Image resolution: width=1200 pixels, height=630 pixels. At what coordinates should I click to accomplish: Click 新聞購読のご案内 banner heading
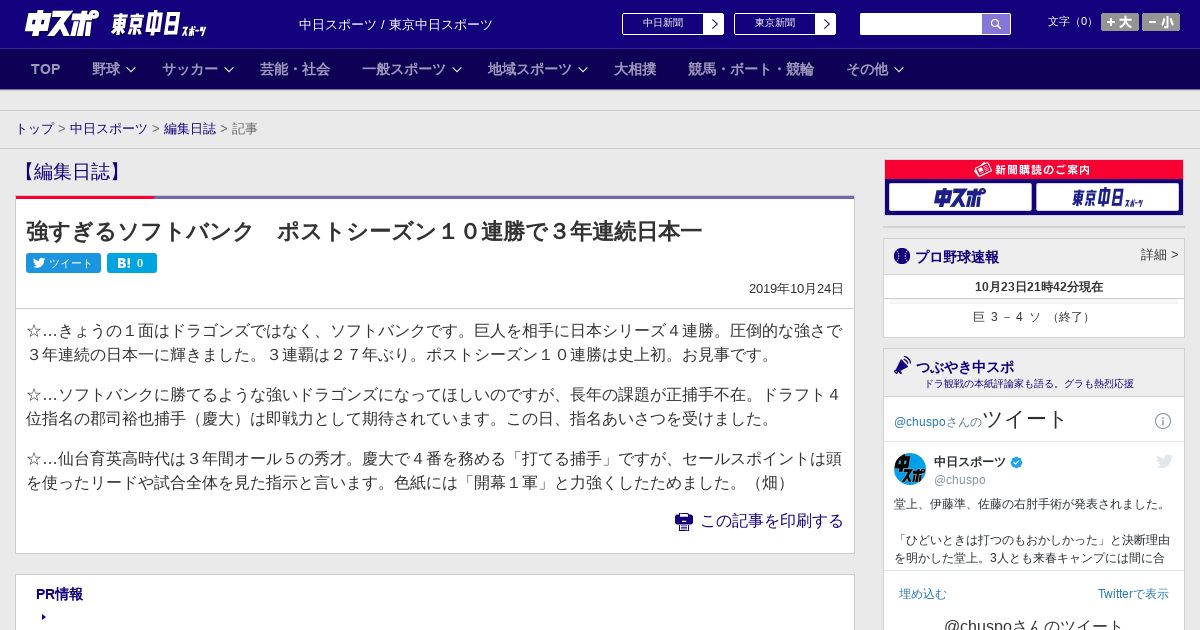coord(1034,170)
